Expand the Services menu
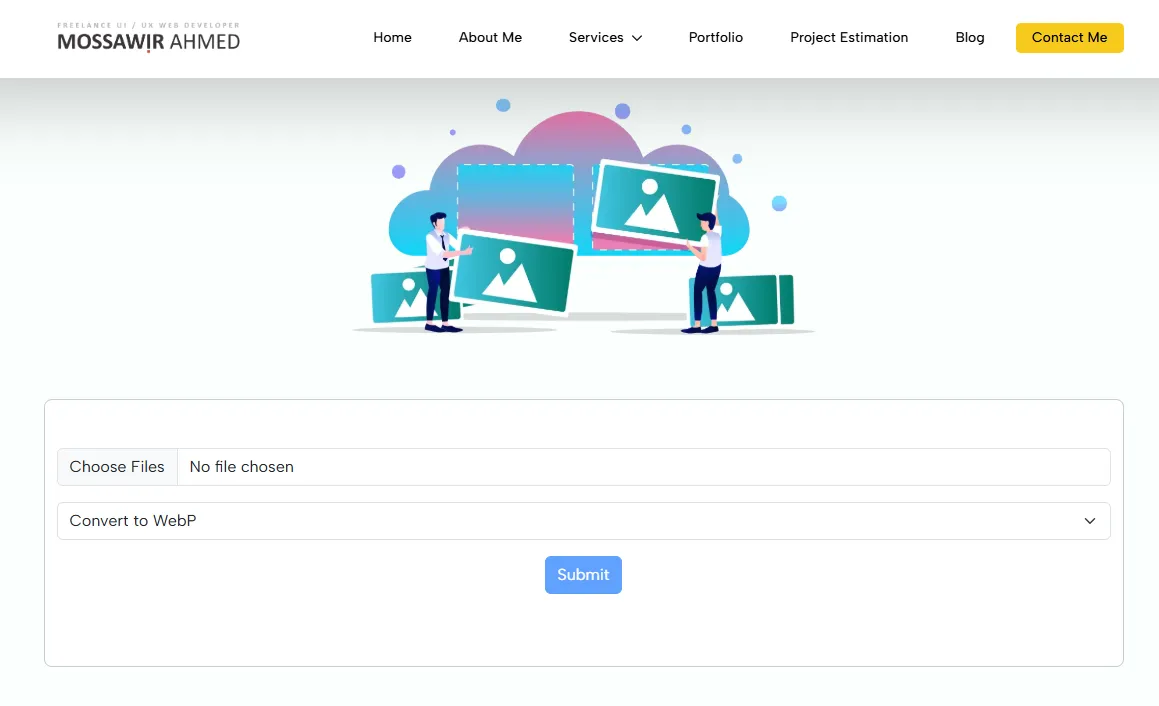The width and height of the screenshot is (1159, 706). (x=596, y=38)
